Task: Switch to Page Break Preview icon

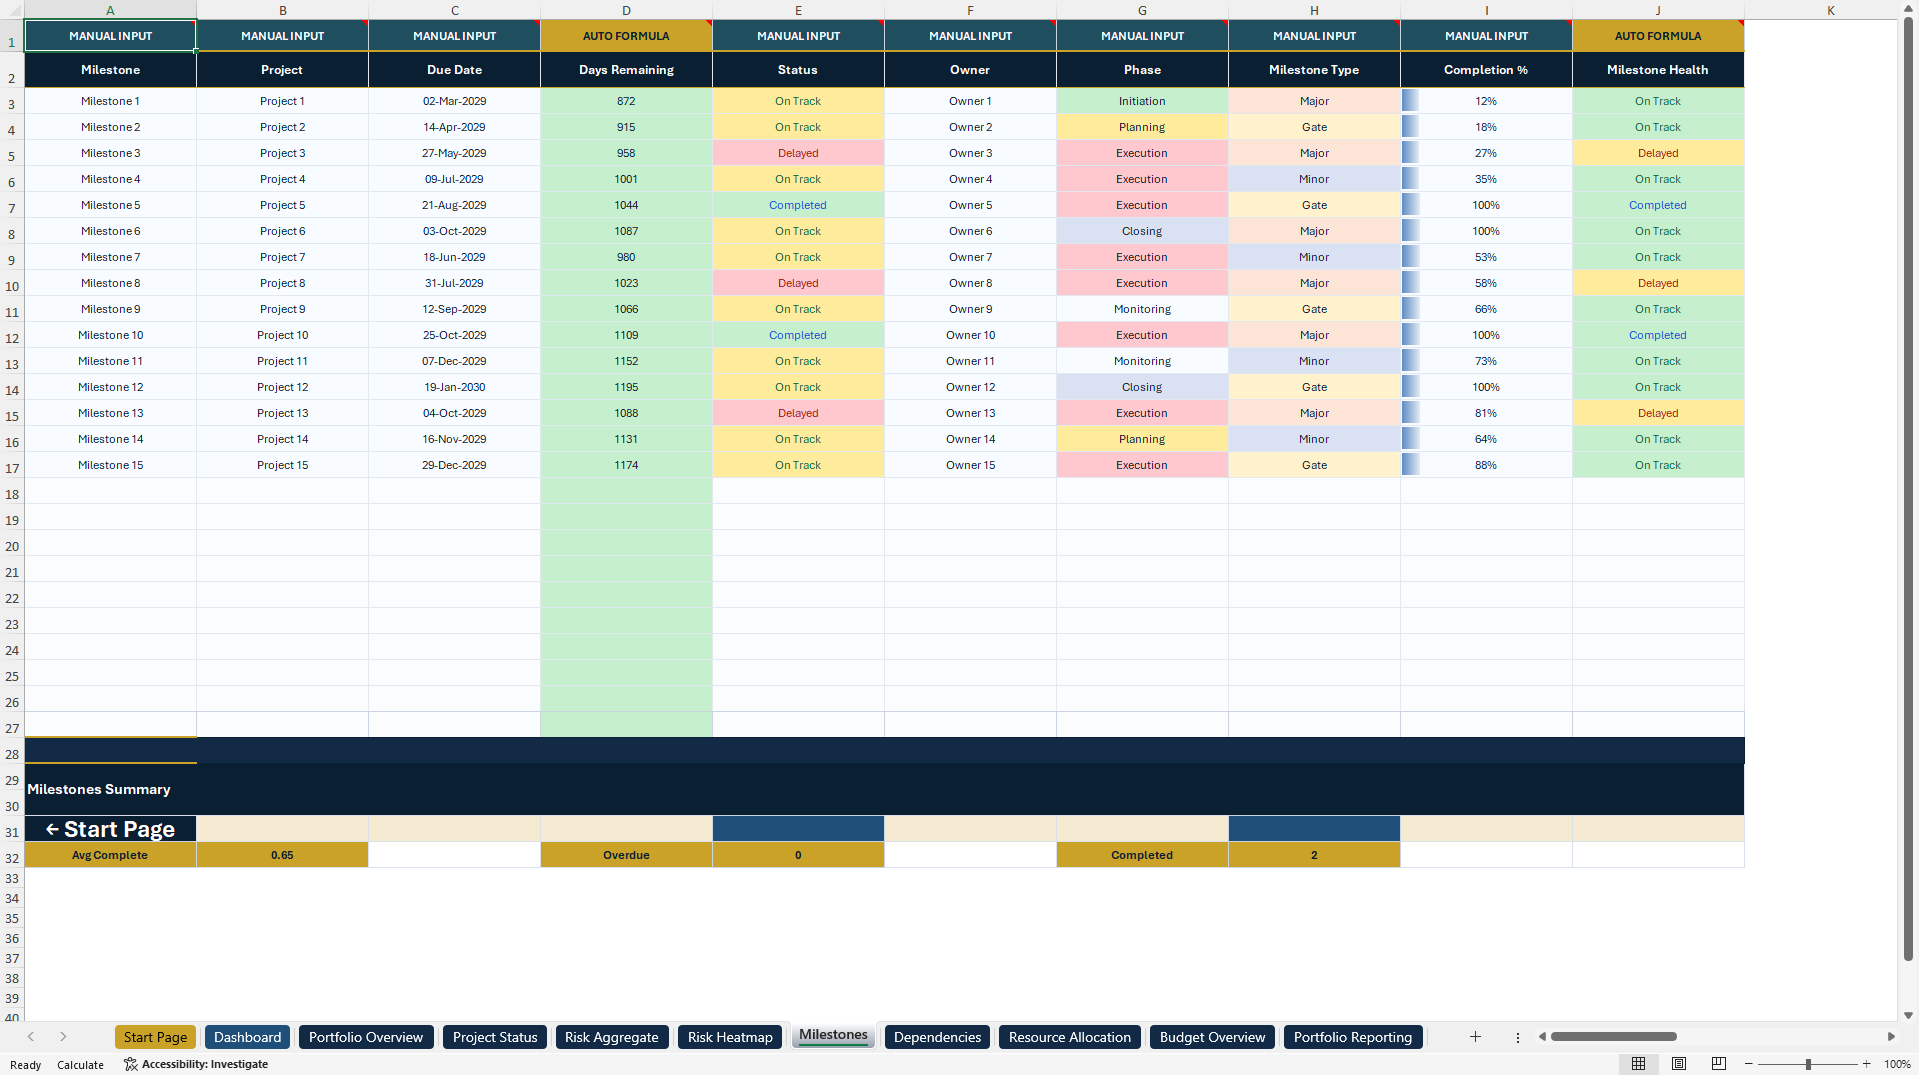Action: tap(1719, 1064)
